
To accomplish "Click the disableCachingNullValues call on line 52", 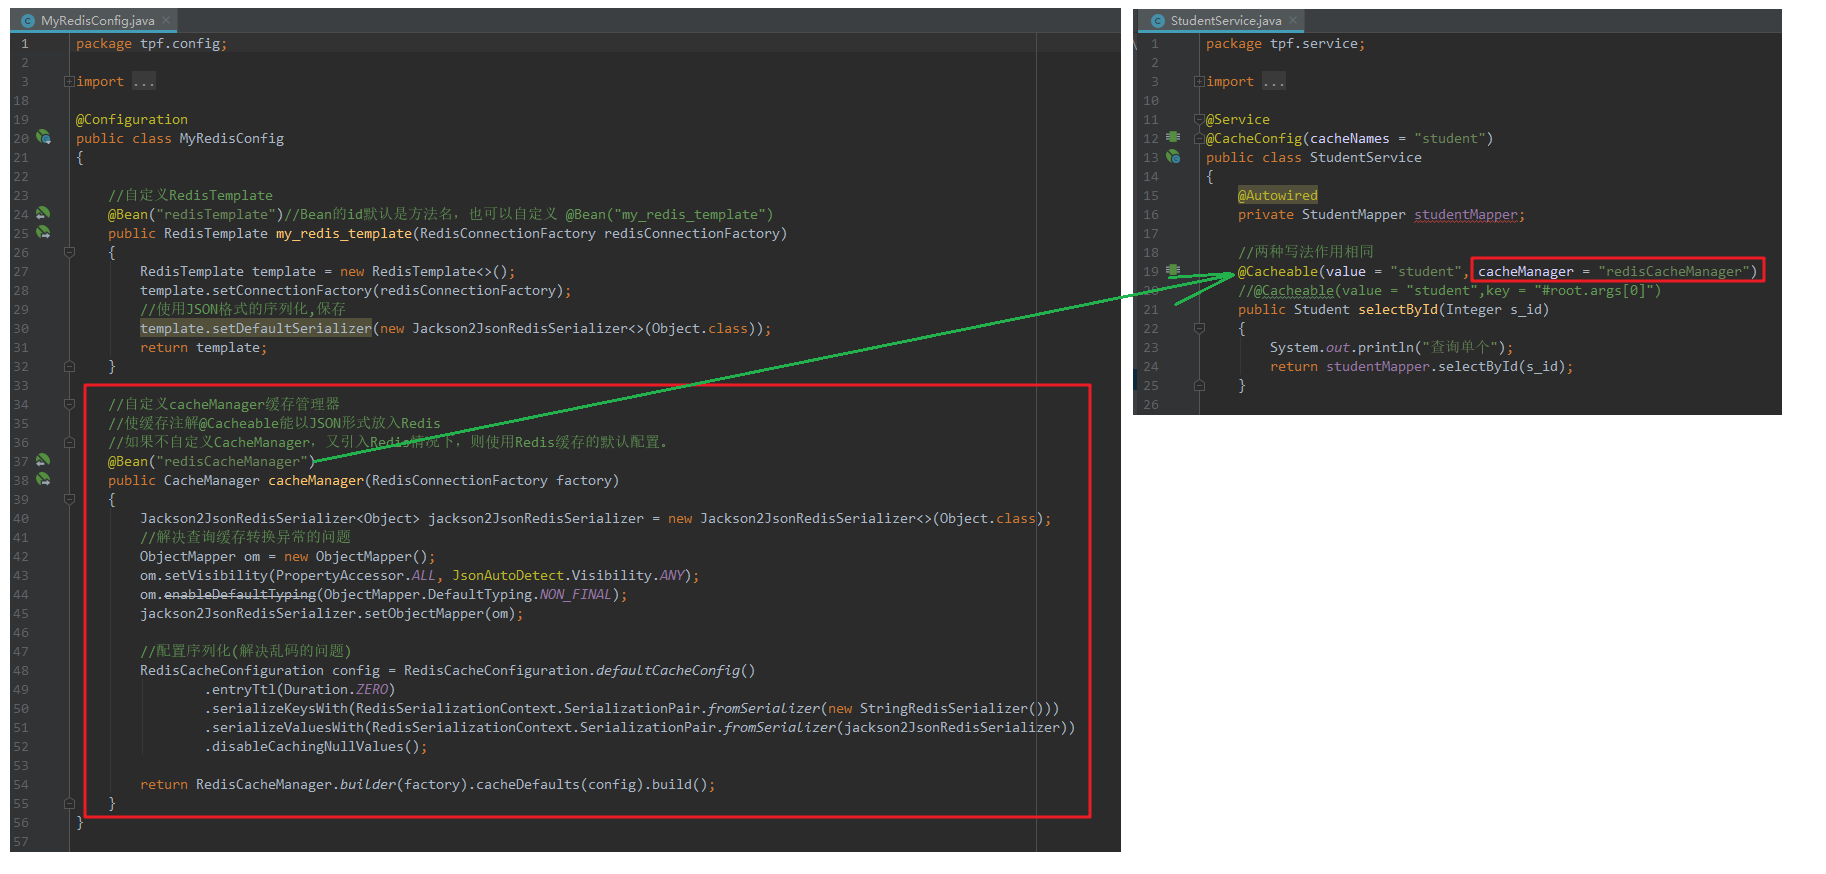I will click(316, 746).
